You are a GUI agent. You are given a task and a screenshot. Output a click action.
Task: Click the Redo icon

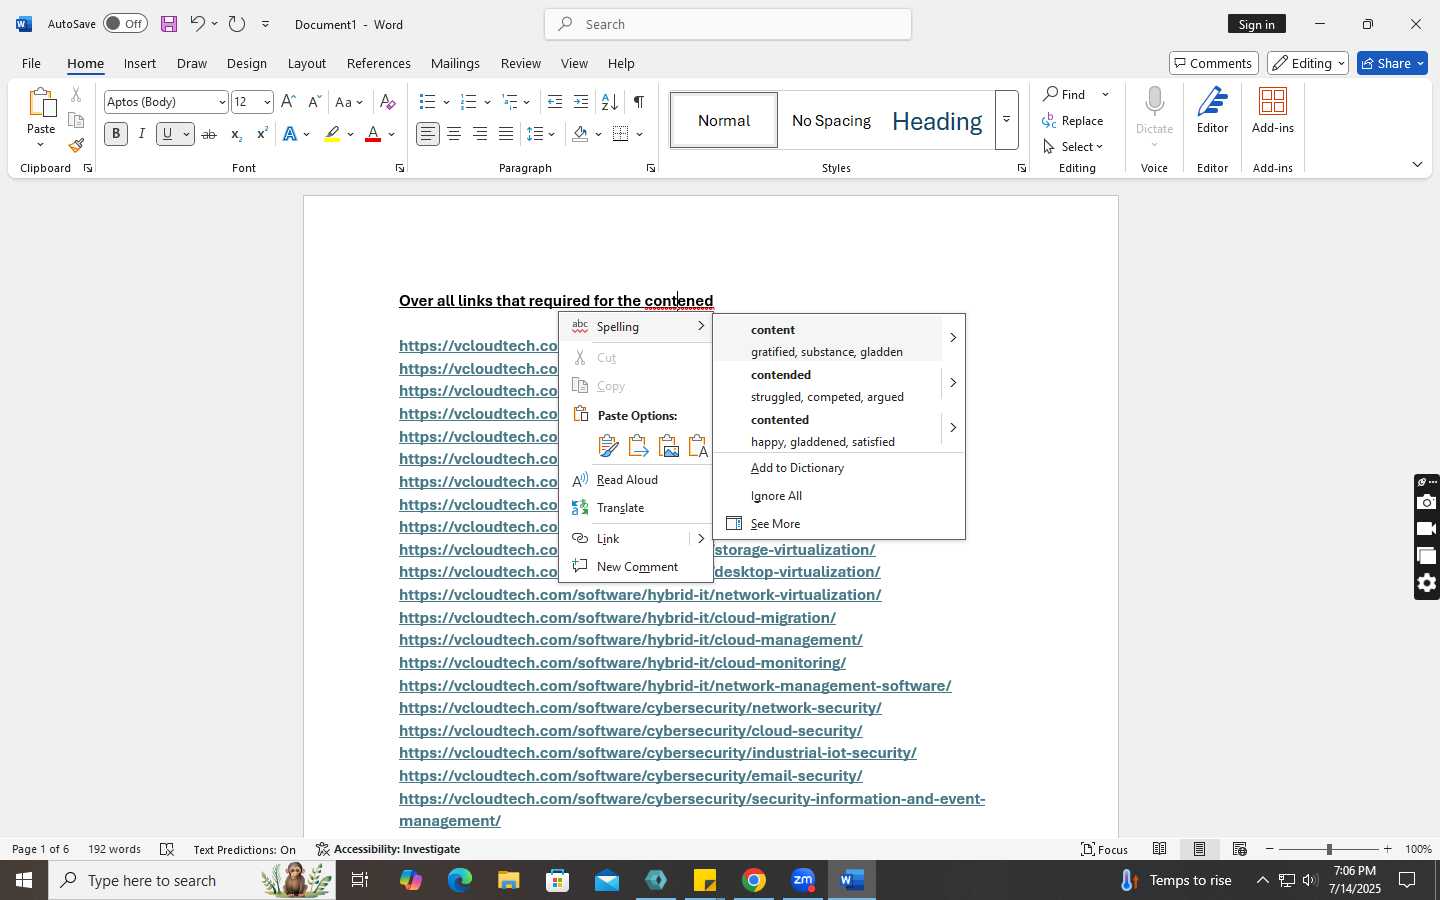pyautogui.click(x=237, y=24)
